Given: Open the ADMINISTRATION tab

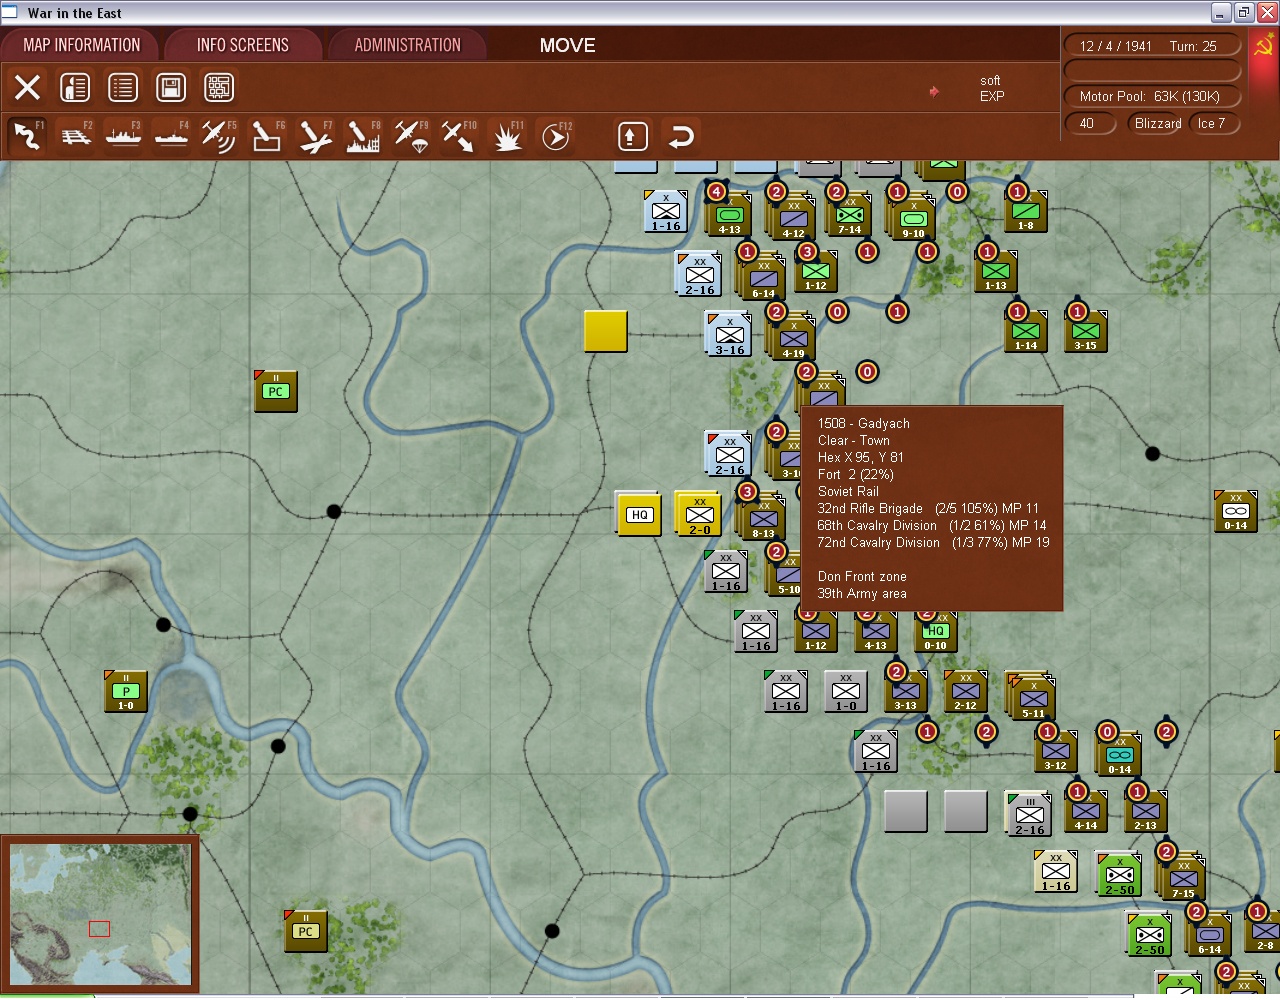Looking at the screenshot, I should (x=407, y=45).
